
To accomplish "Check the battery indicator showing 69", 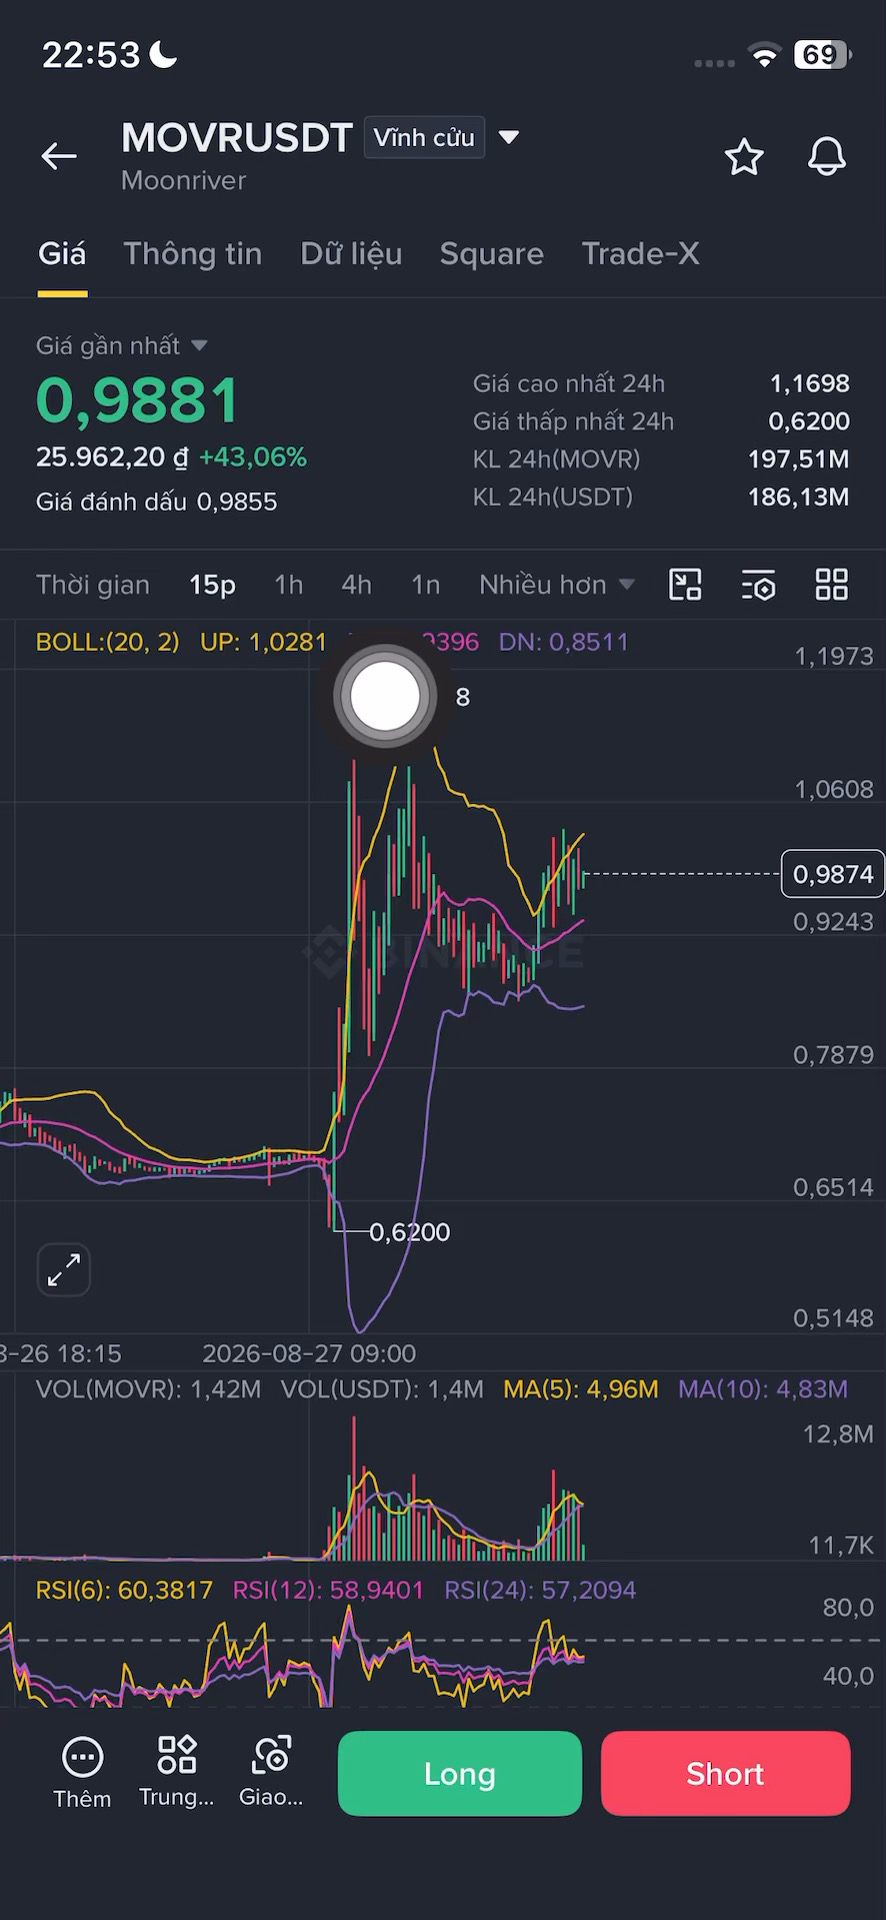I will tap(823, 55).
